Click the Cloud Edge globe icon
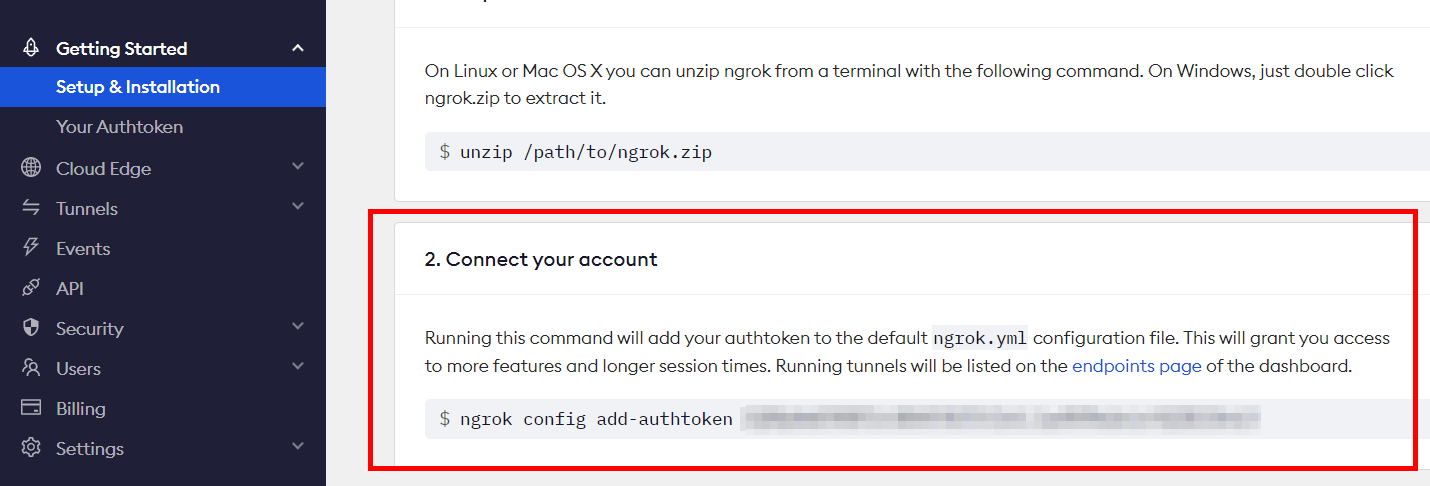 (x=31, y=168)
